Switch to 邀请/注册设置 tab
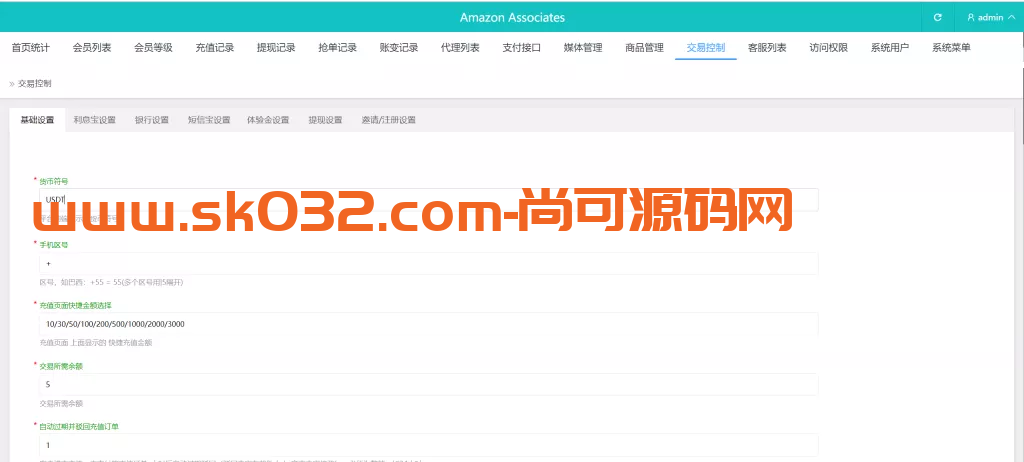 [389, 120]
